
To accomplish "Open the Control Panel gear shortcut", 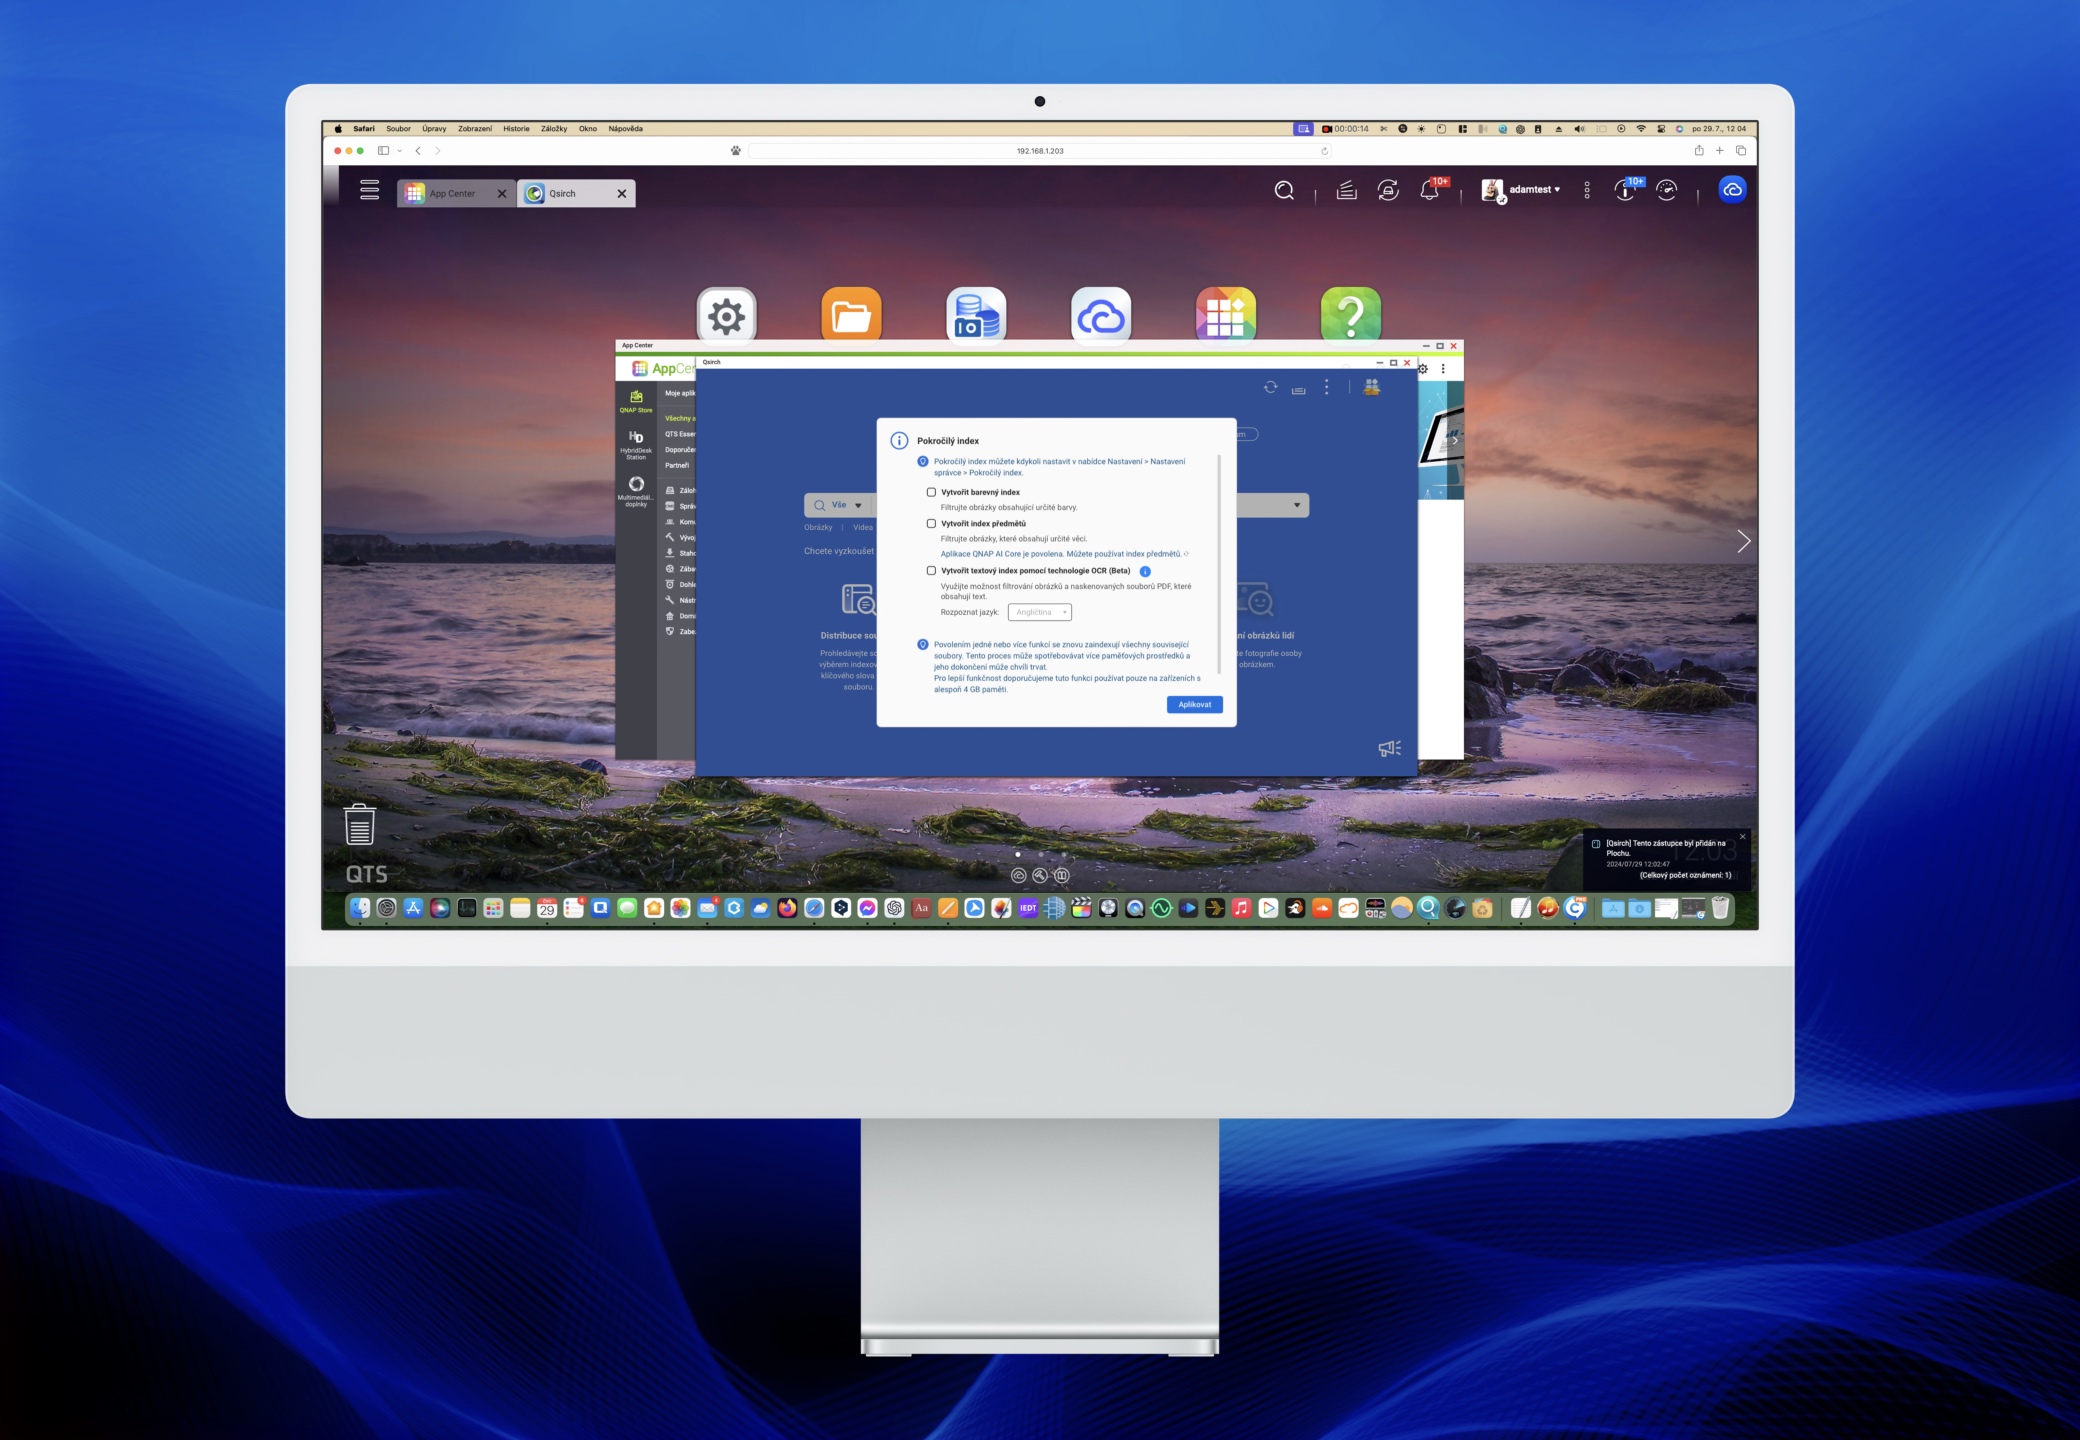I will (727, 315).
